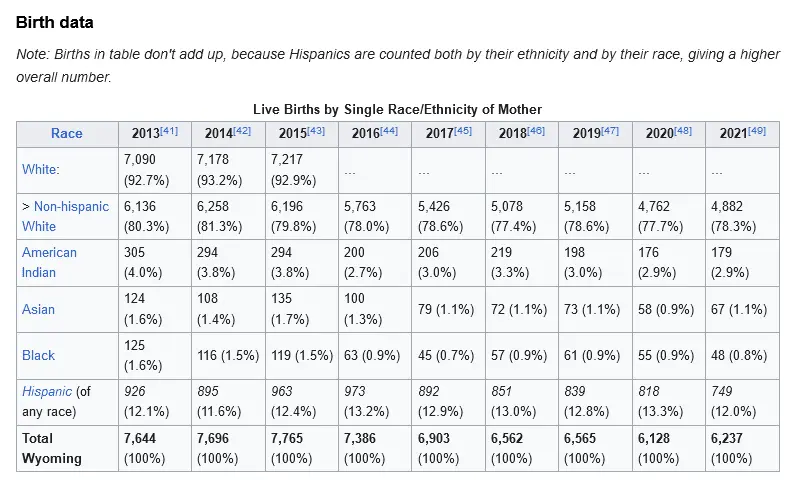Viewport: 791px width, 481px height.
Task: Jump to footnote 49 for 2021
Action: pyautogui.click(x=757, y=130)
